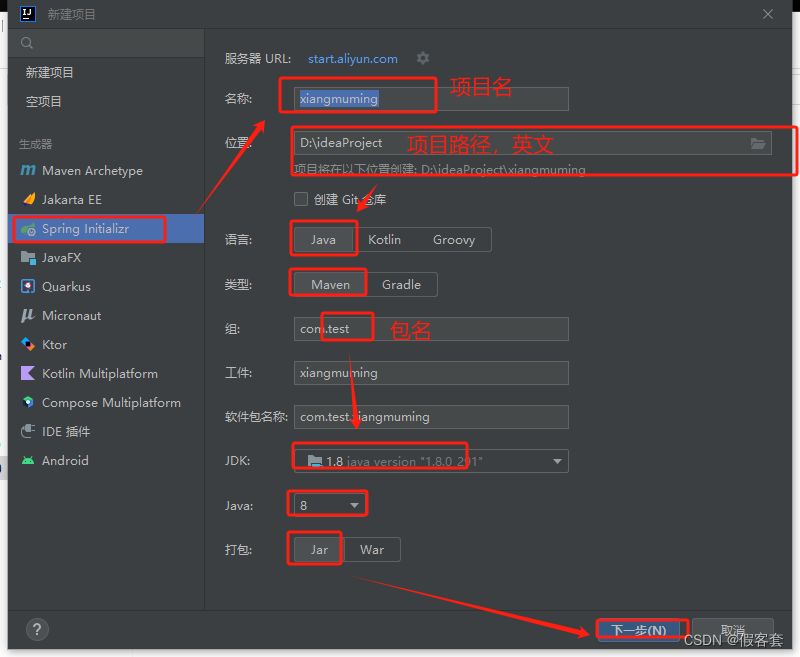Click the Kotlin Multiplatform icon
This screenshot has height=657, width=800.
[x=28, y=373]
